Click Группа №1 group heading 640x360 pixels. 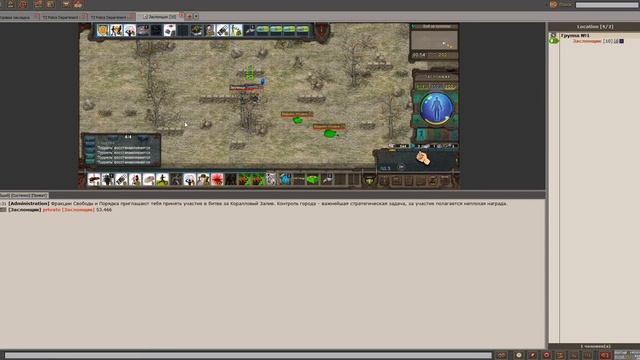(575, 36)
